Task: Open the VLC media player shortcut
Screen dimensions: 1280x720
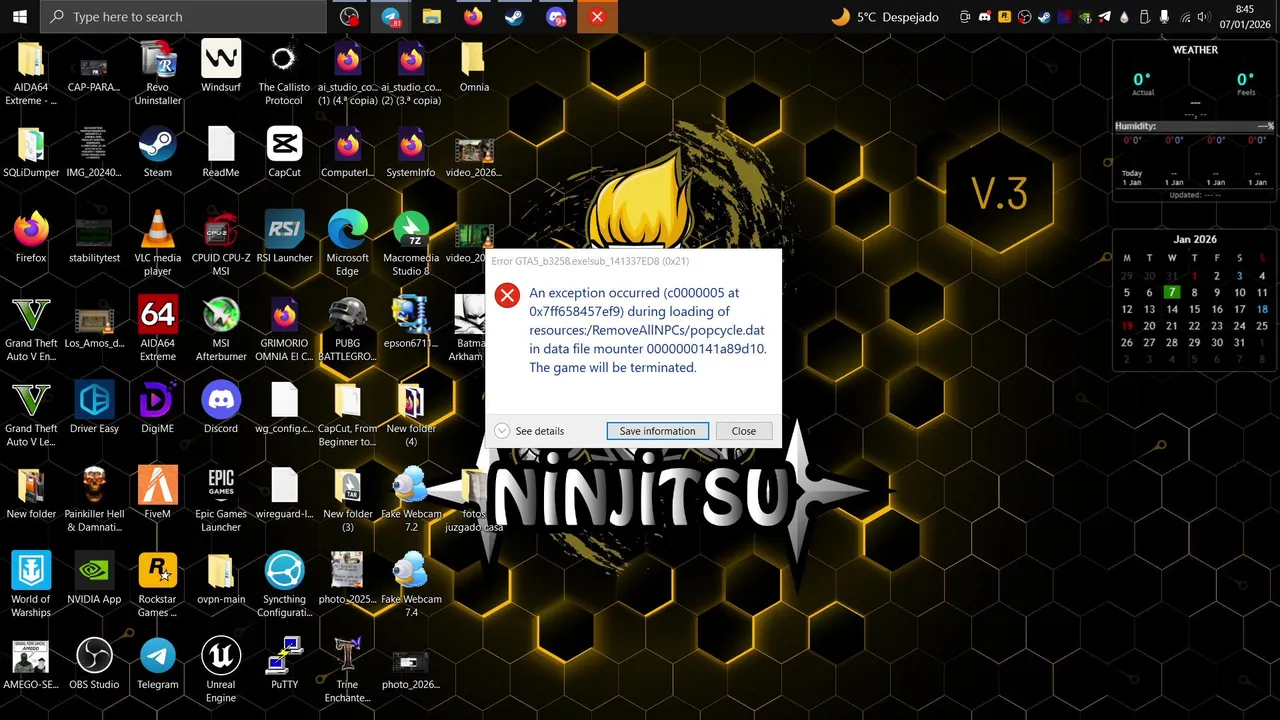Action: [158, 244]
